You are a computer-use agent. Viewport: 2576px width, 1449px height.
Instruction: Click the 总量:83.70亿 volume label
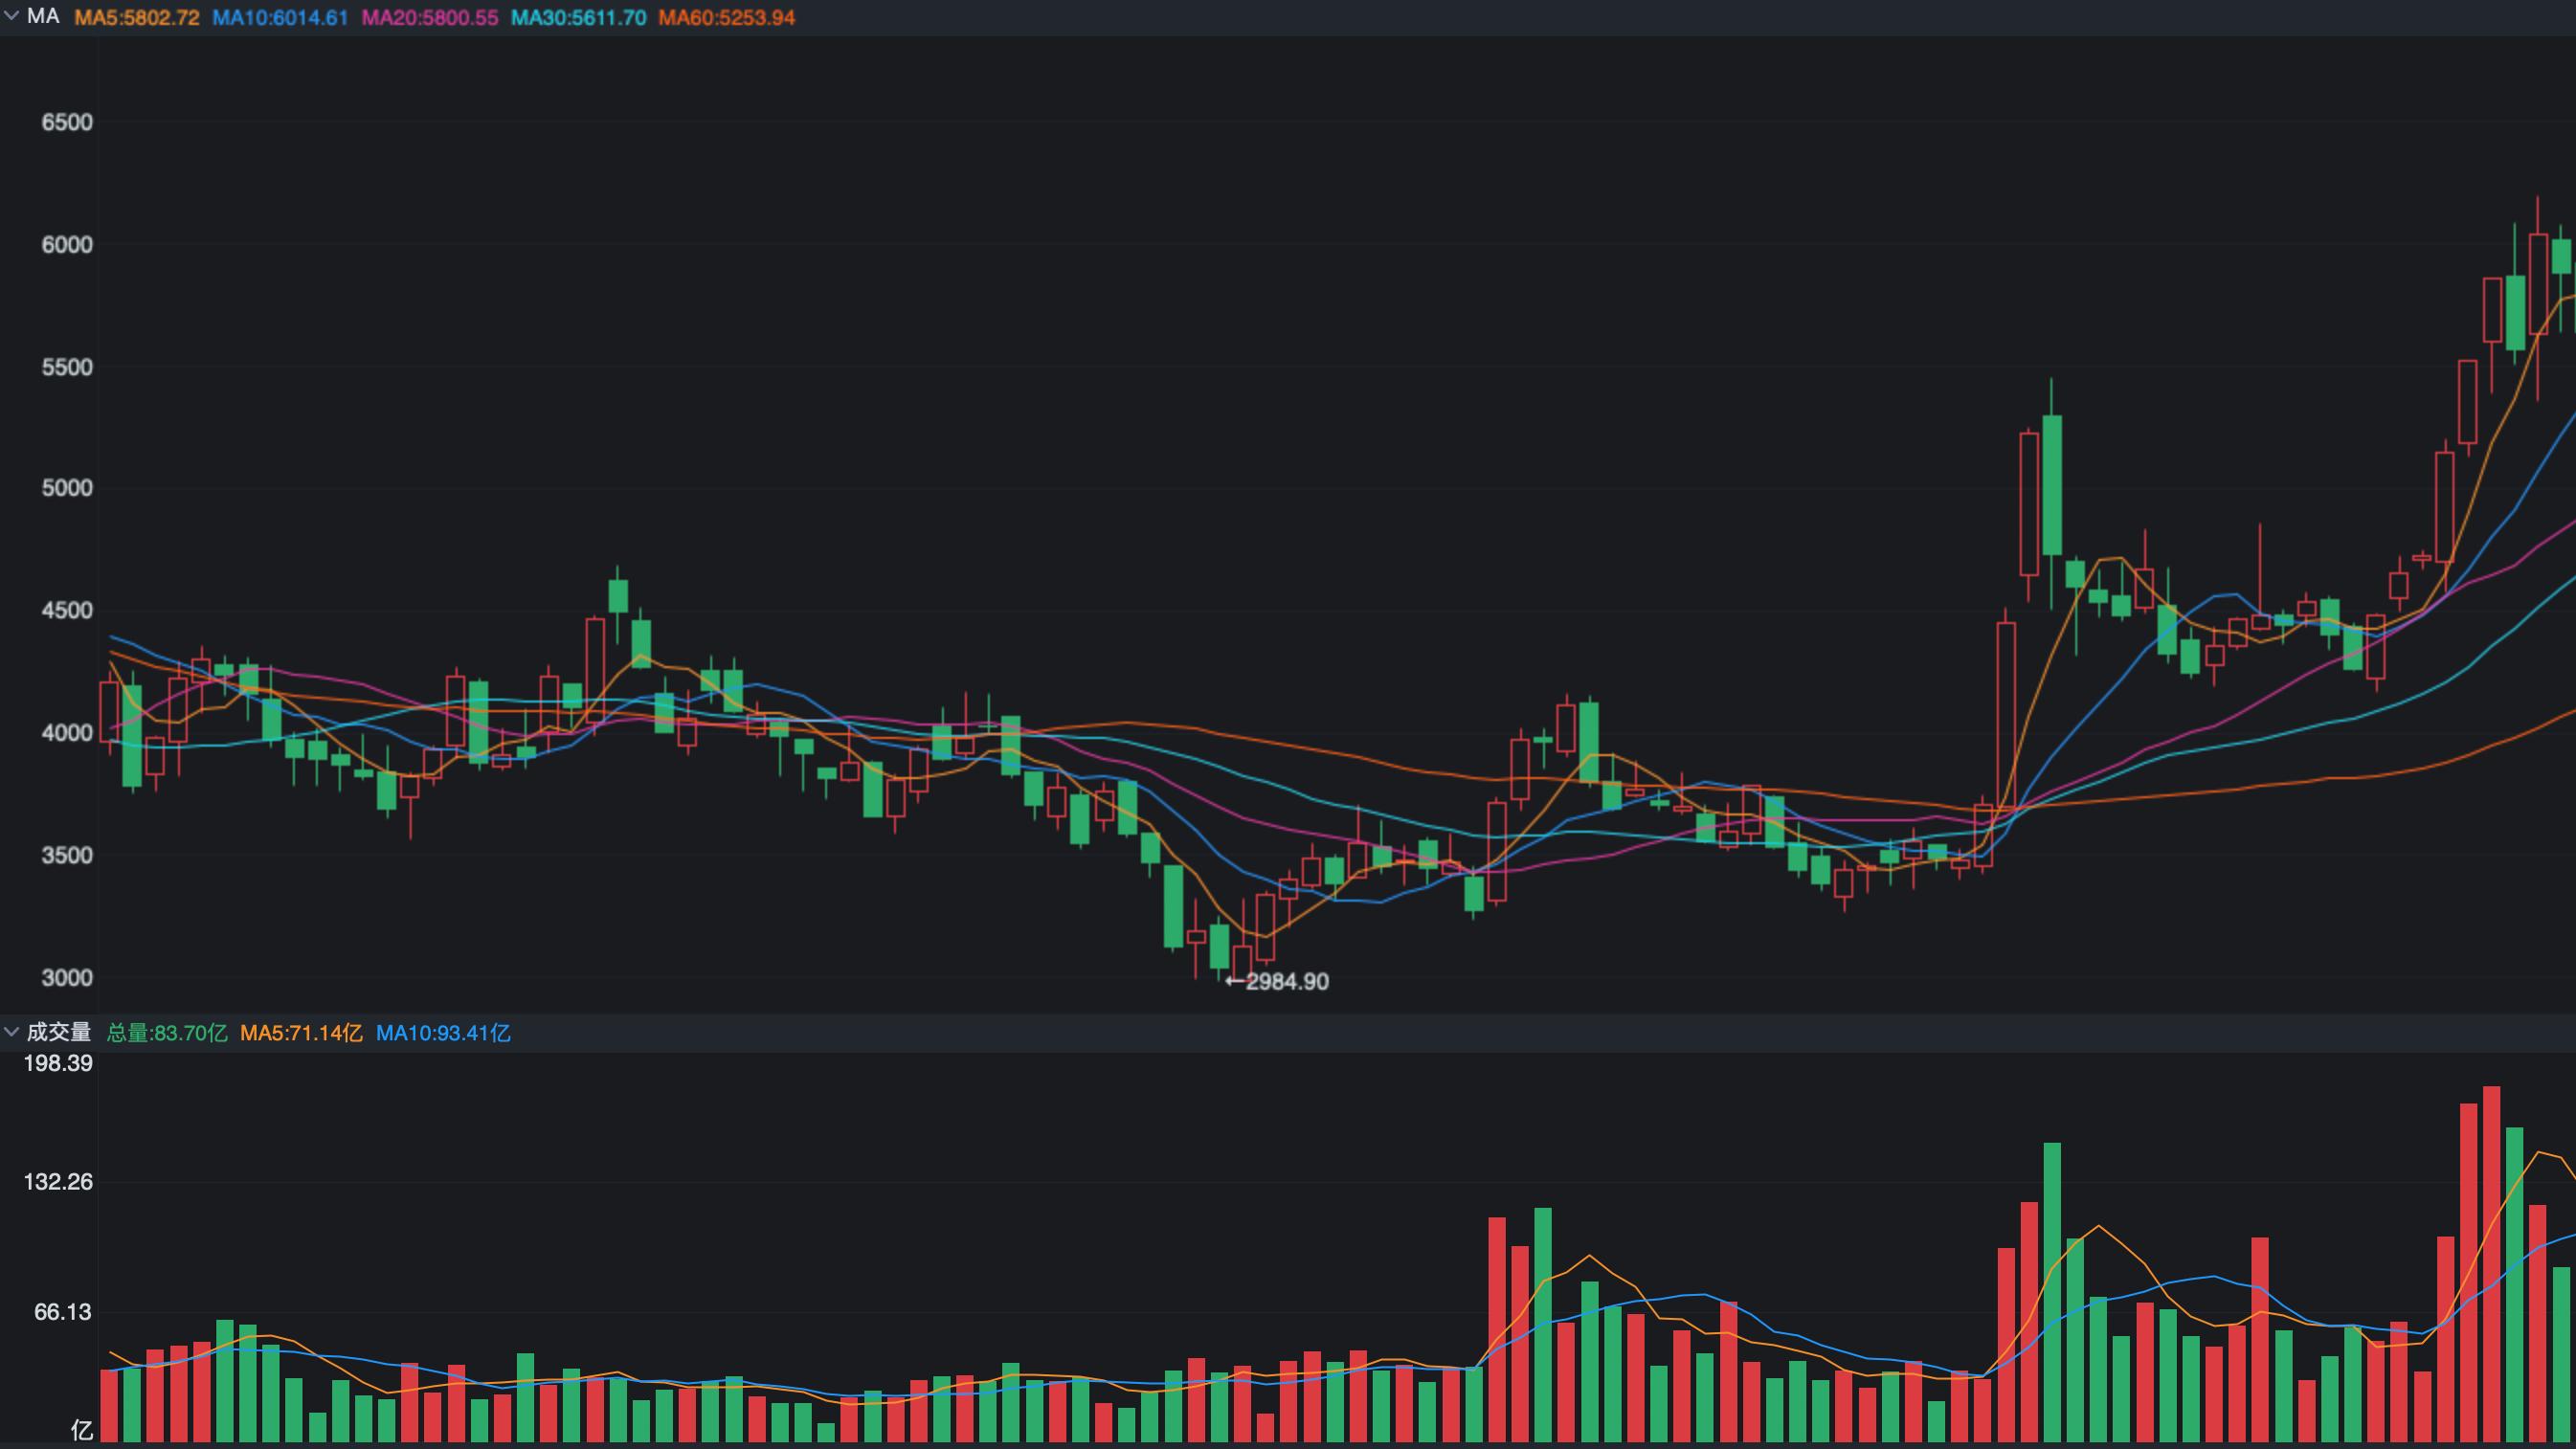coord(167,1033)
